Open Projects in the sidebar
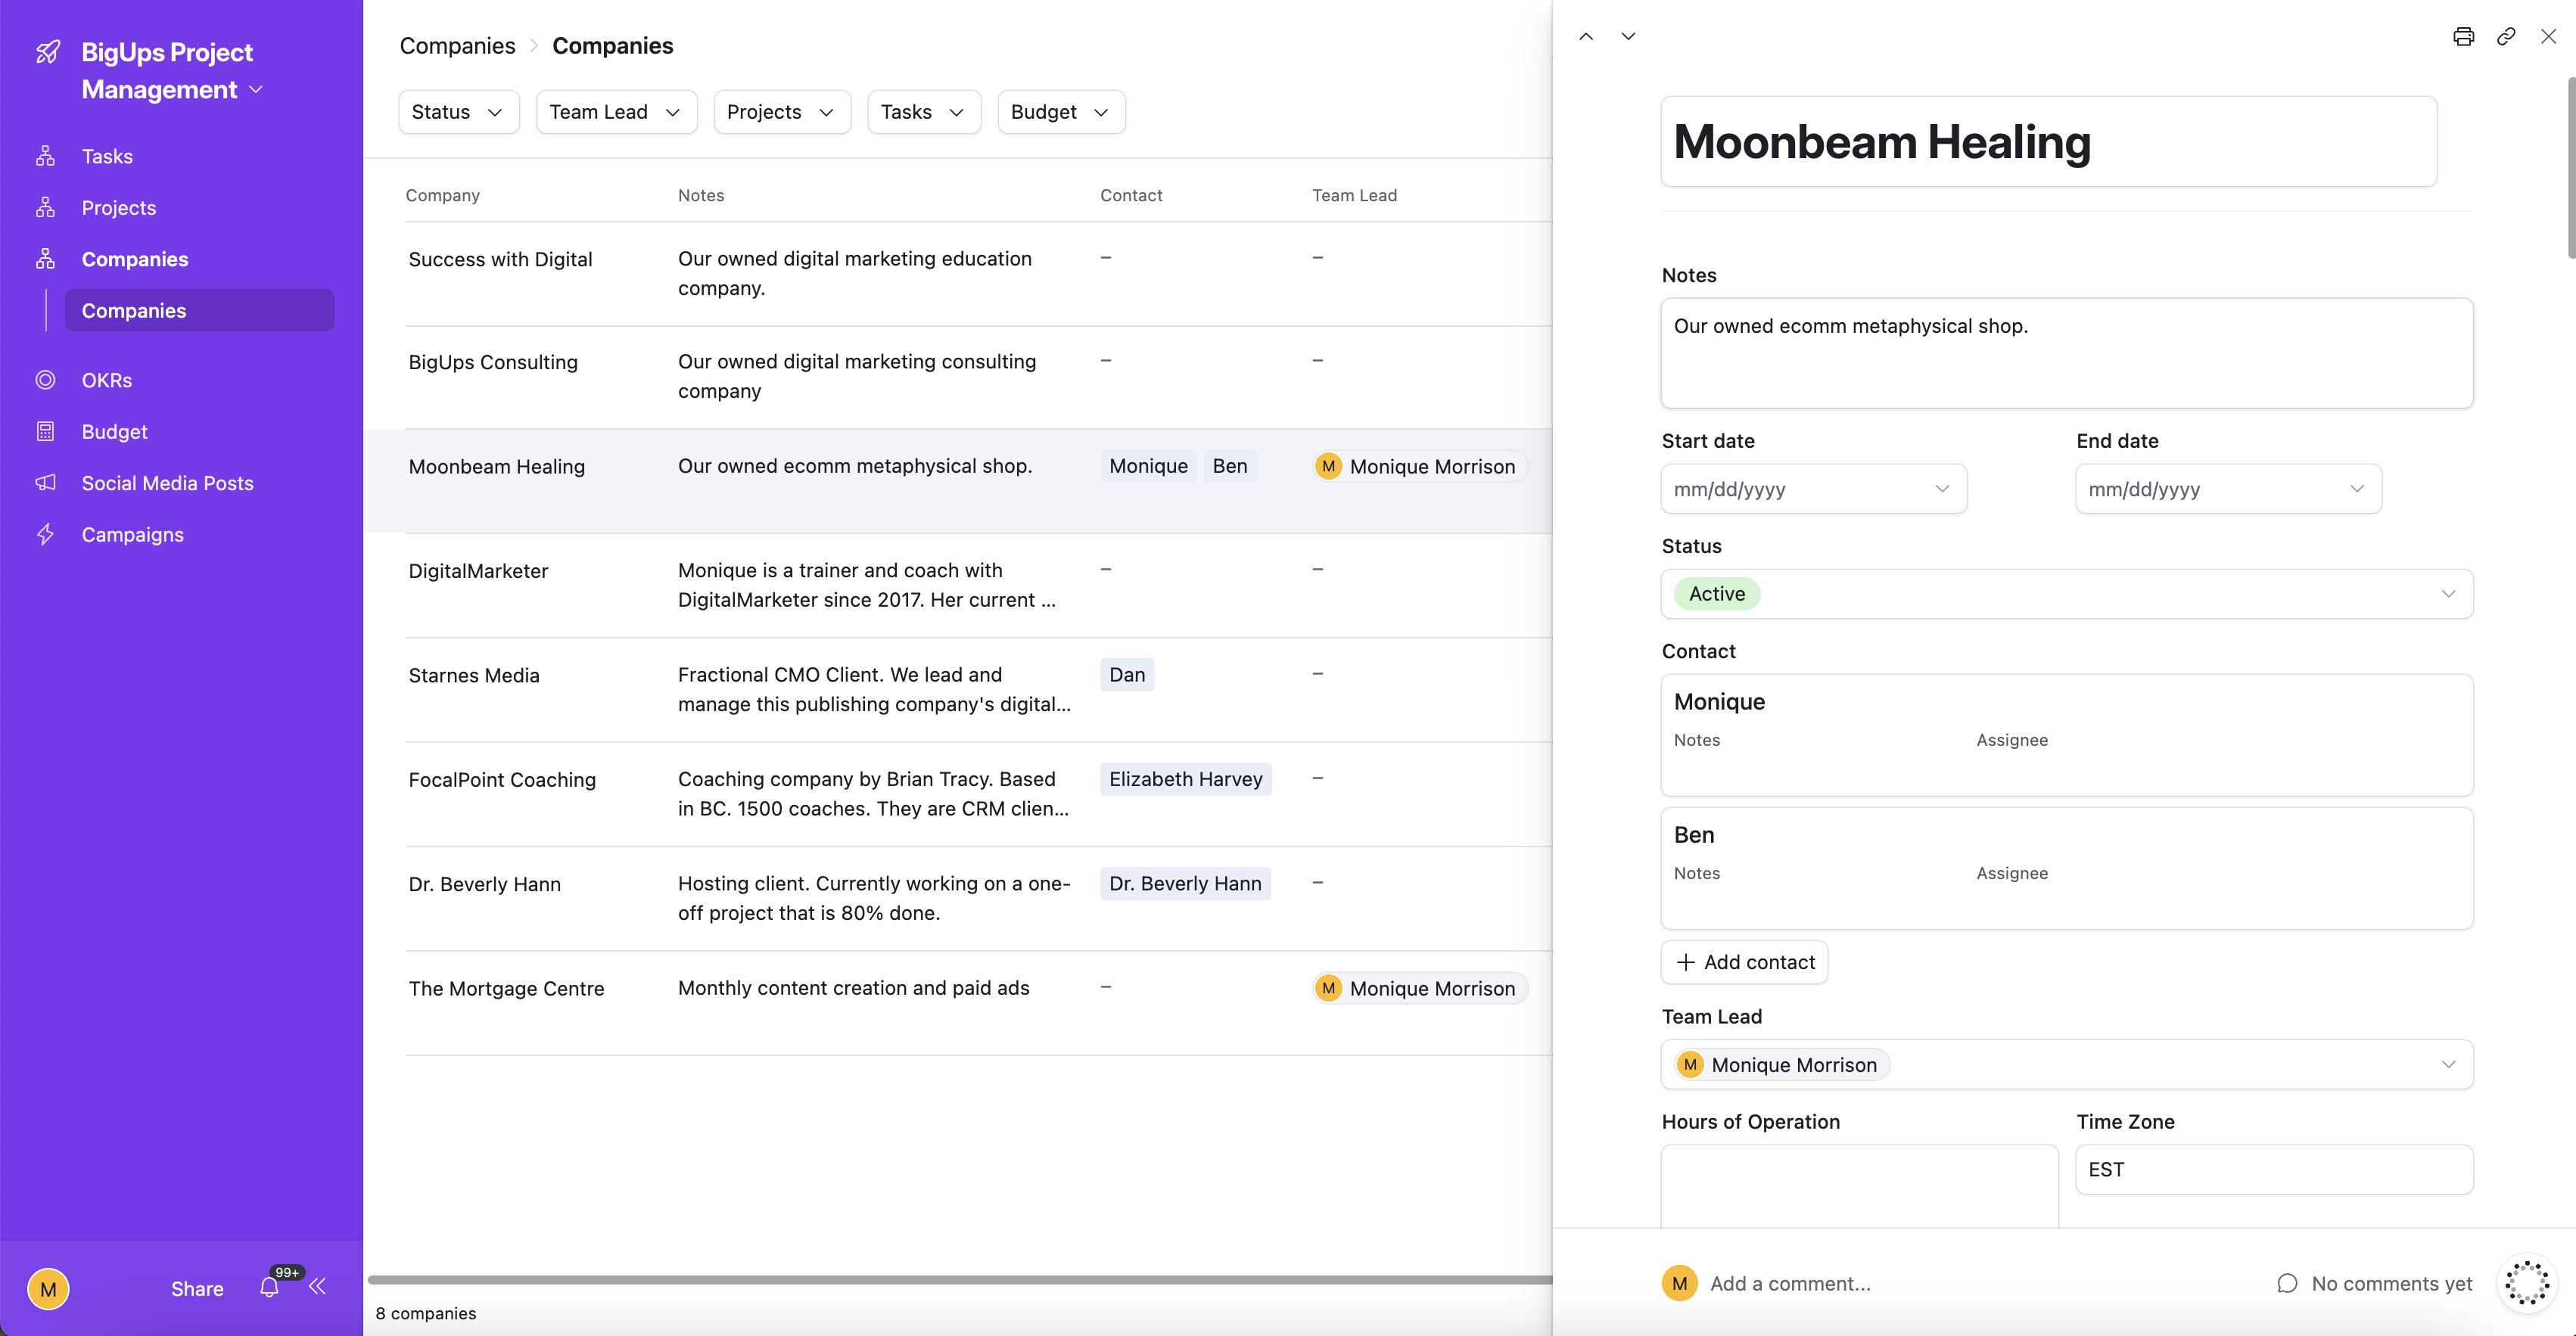Screen dimensions: 2576x1336 click(118, 208)
